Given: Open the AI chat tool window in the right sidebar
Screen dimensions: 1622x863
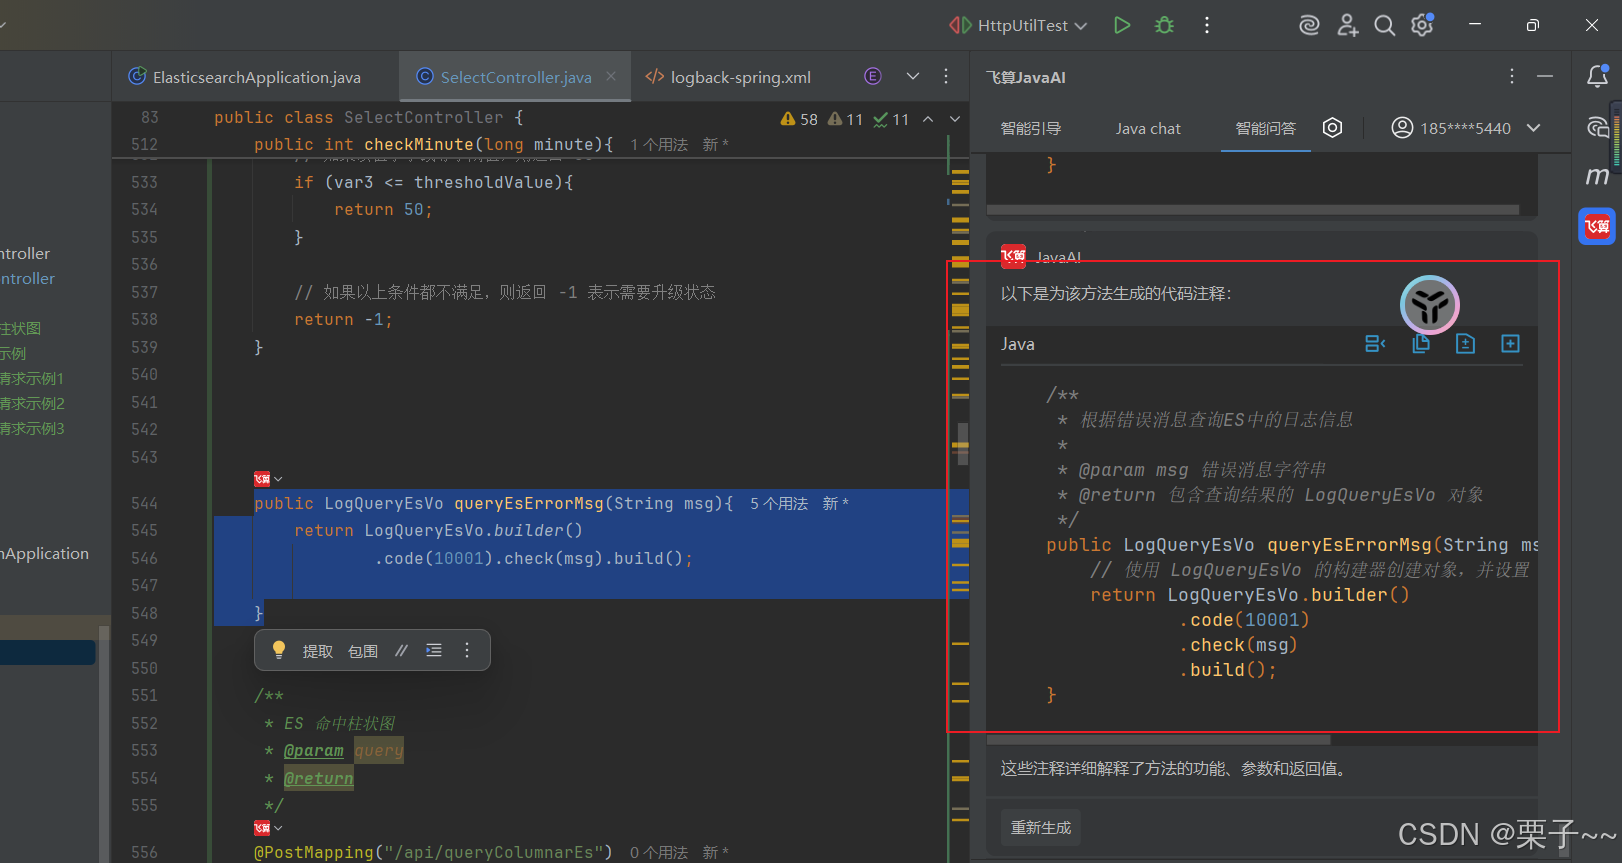Looking at the screenshot, I should click(x=1597, y=127).
